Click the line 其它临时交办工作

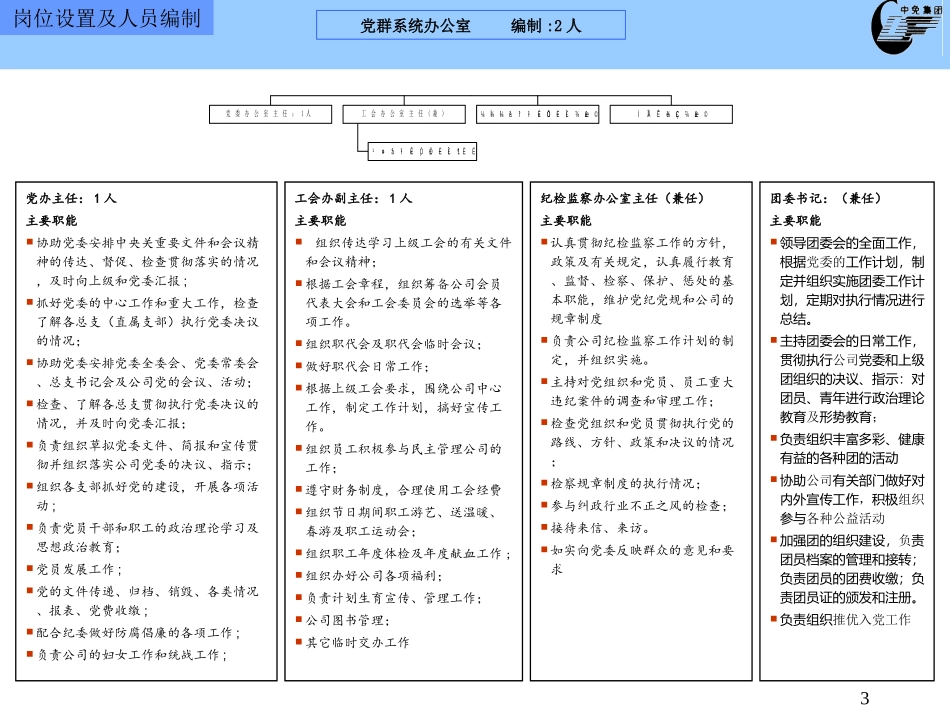pyautogui.click(x=353, y=643)
